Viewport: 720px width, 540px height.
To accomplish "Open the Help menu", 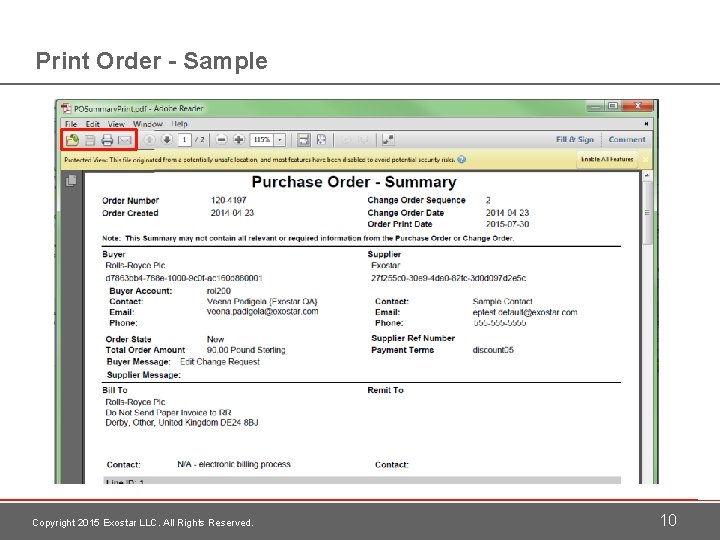I will coord(180,124).
